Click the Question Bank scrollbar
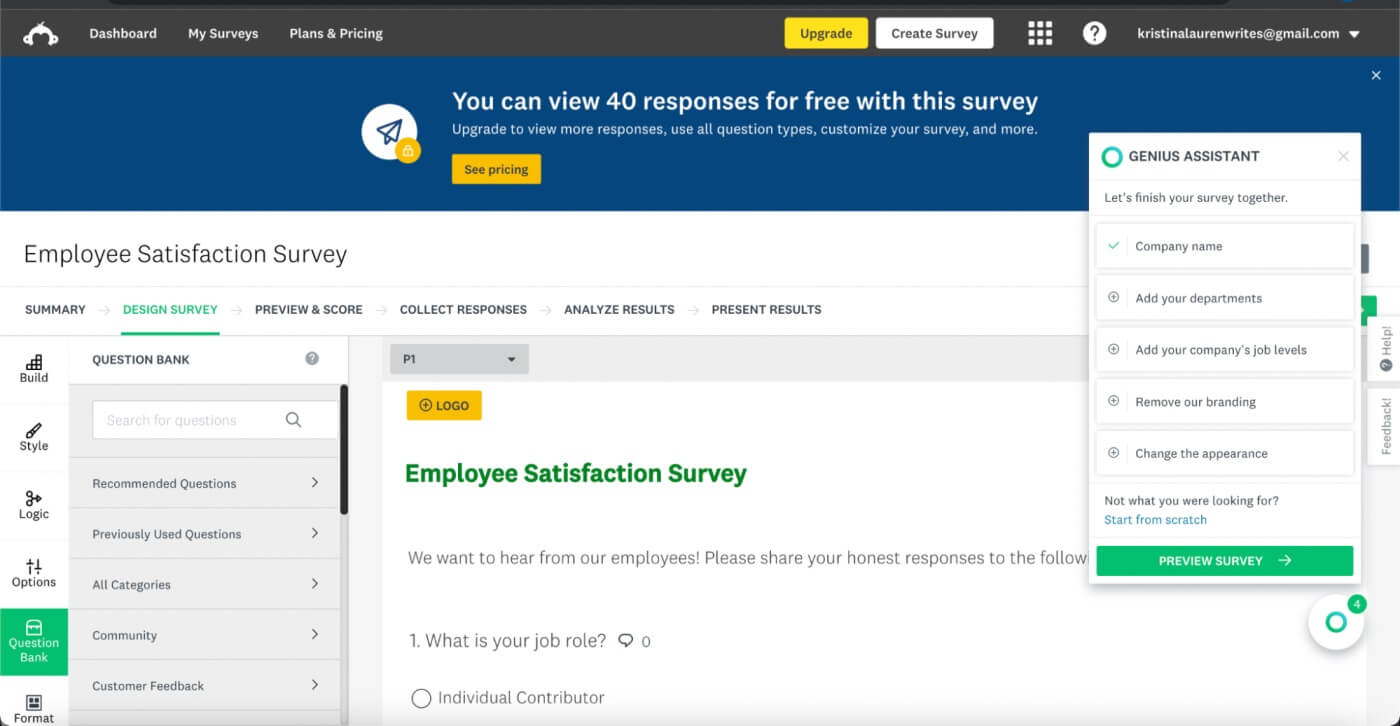Viewport: 1400px width, 726px height. tap(344, 450)
